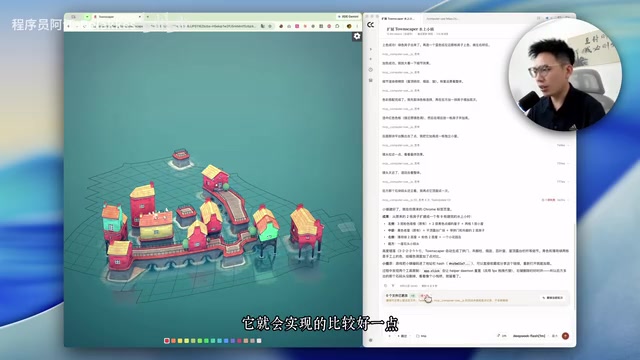Click the plus attach icon in chat input
Screen dimensions: 640x360
(x=389, y=336)
